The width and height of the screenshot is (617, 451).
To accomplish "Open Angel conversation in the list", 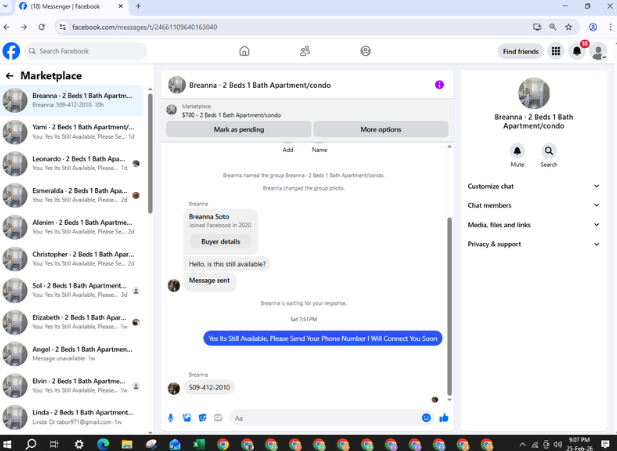I will (72, 354).
